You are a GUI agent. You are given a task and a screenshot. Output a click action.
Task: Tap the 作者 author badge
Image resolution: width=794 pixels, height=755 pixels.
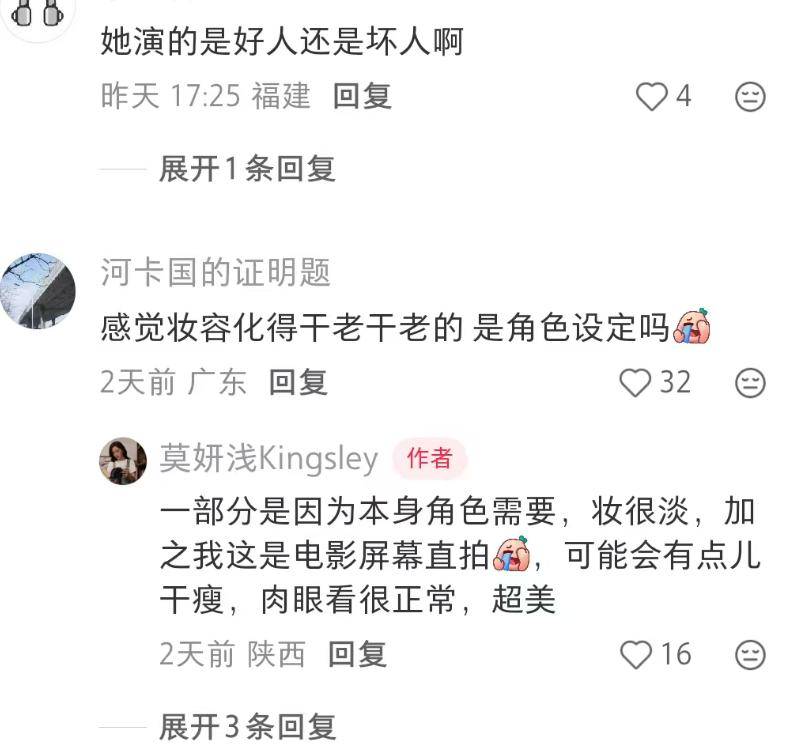click(x=429, y=458)
